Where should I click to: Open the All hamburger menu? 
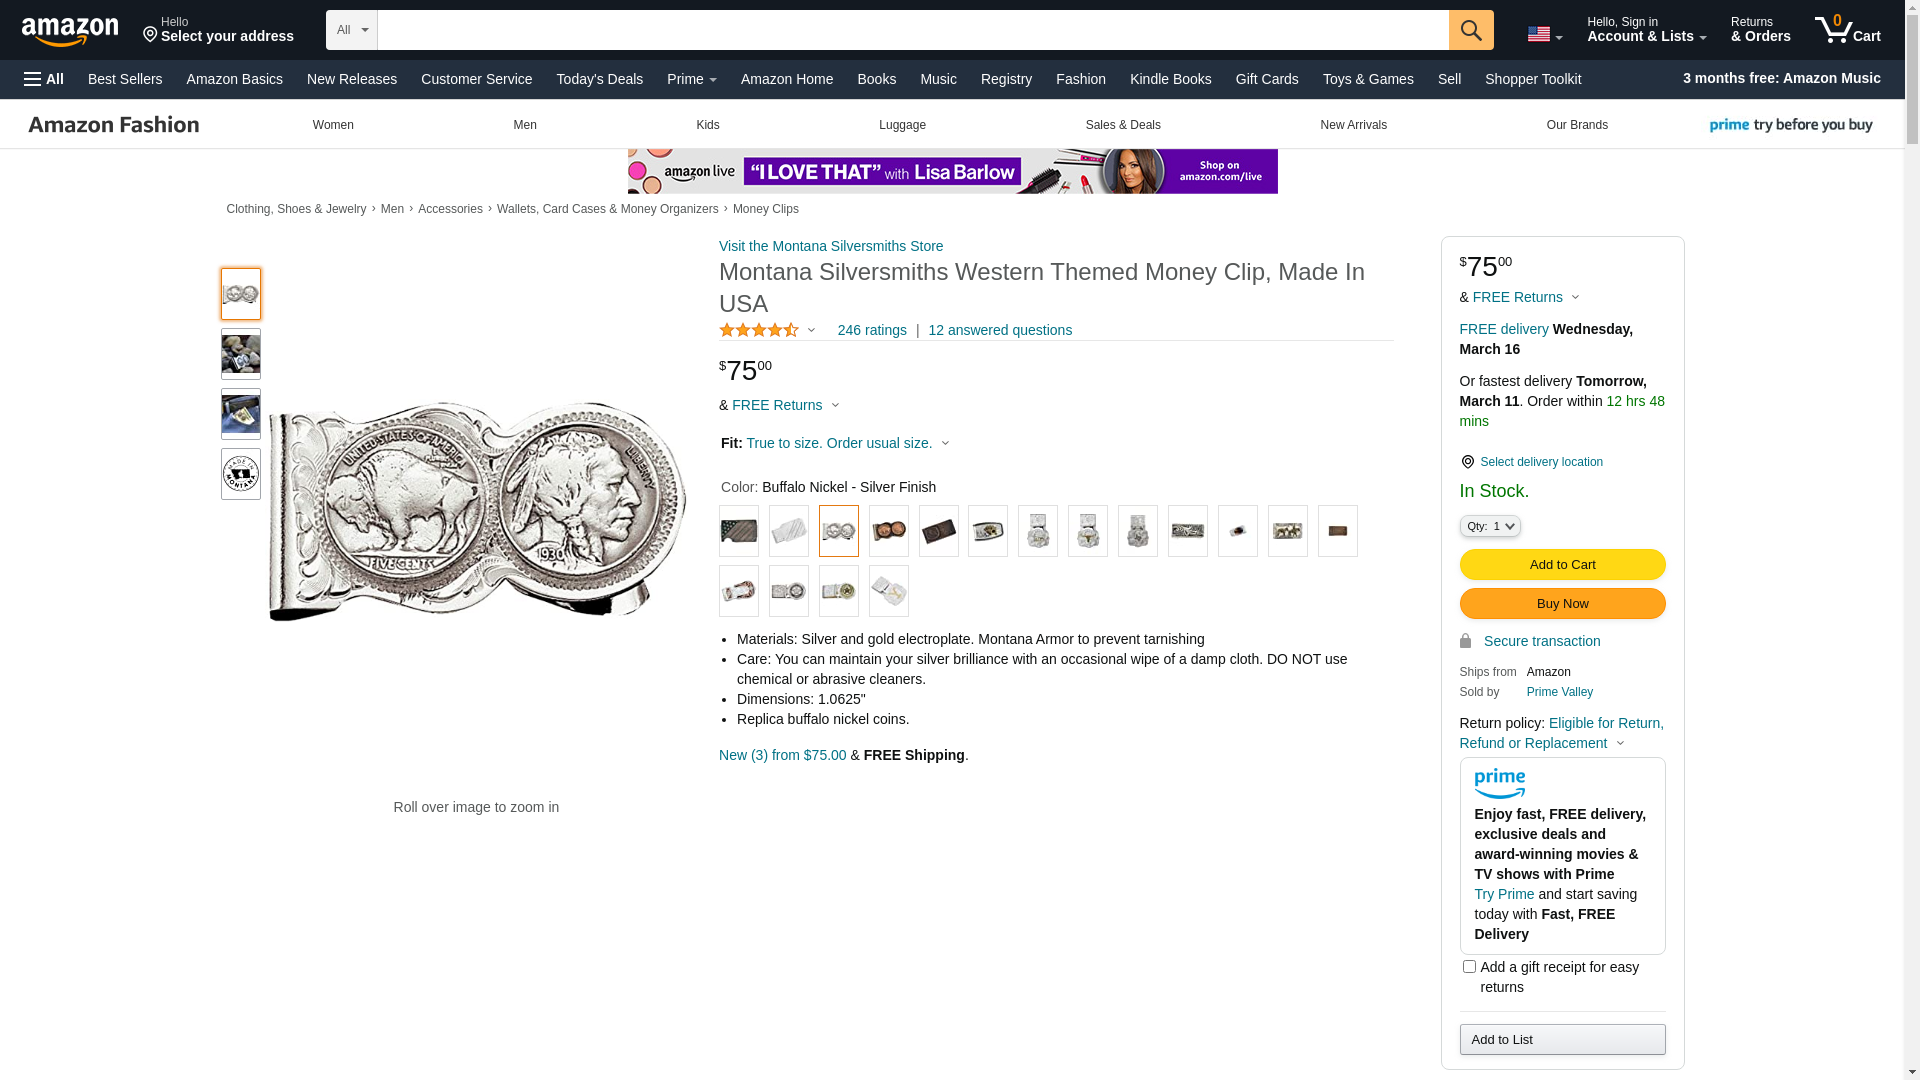[x=44, y=79]
